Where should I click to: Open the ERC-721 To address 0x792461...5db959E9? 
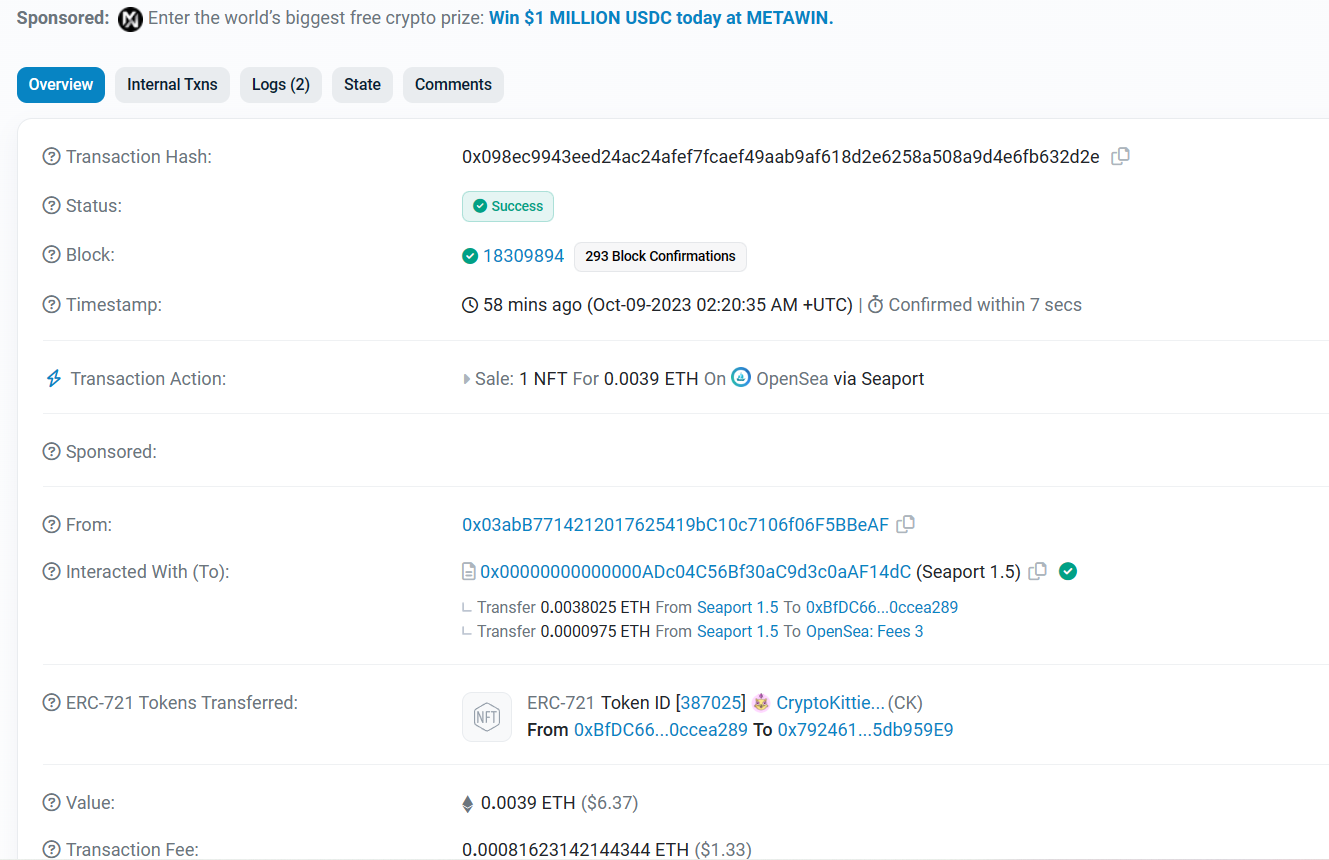coord(865,730)
